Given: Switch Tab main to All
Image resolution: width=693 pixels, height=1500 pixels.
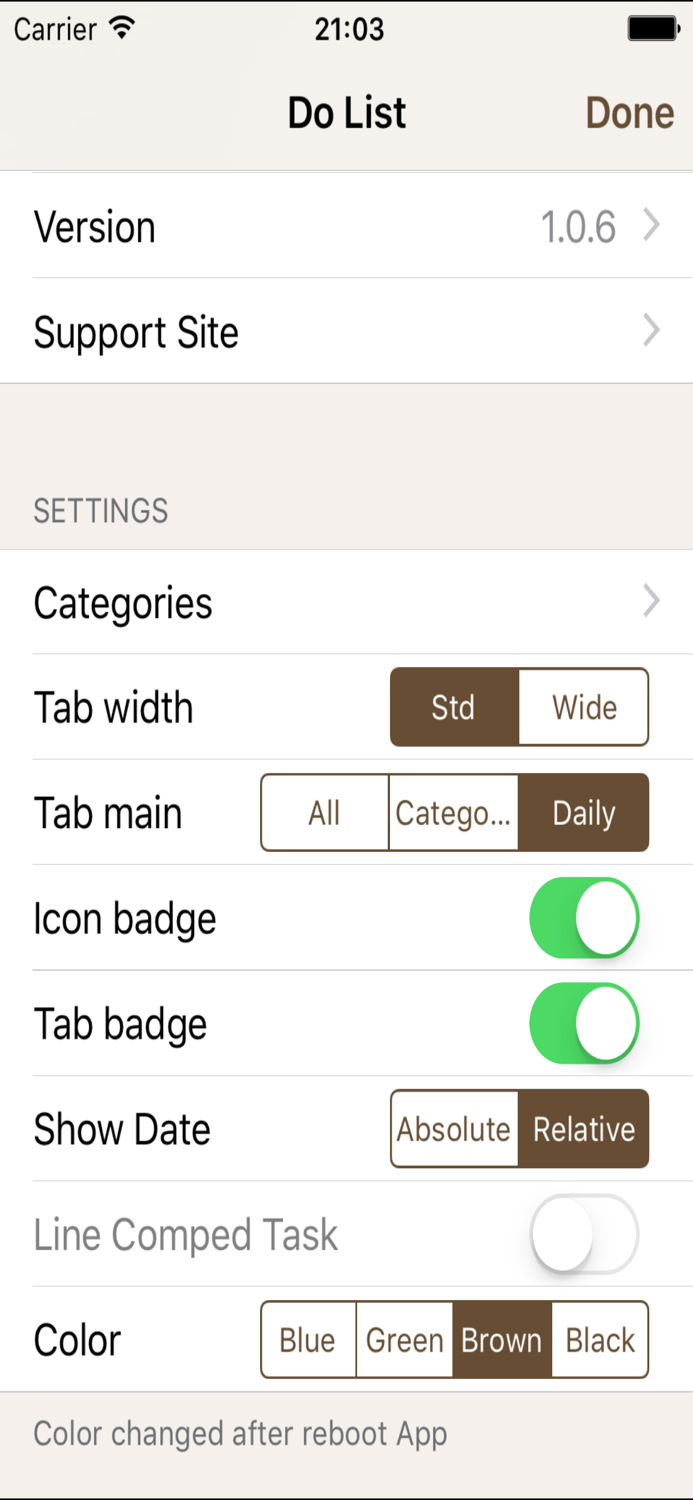Looking at the screenshot, I should pyautogui.click(x=324, y=813).
